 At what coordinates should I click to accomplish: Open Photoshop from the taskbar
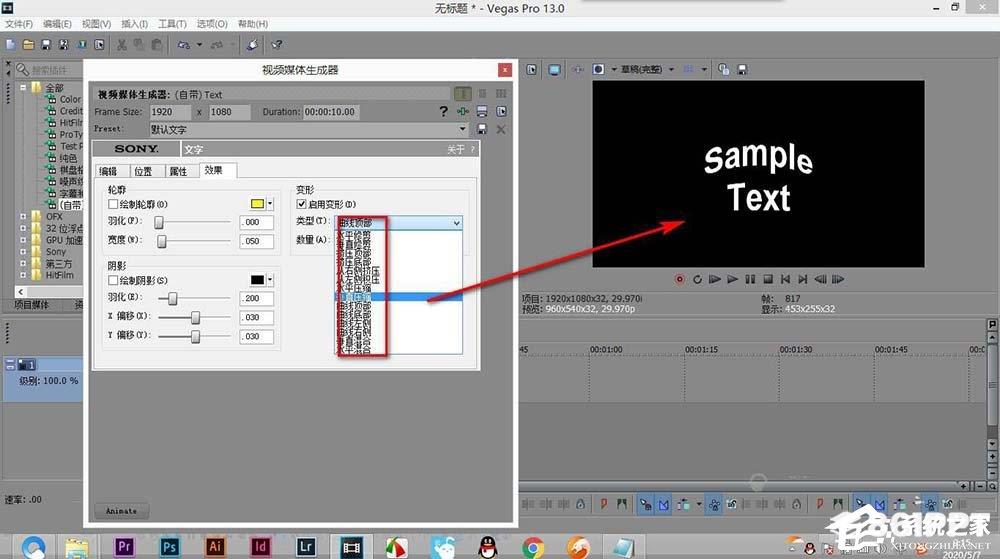click(170, 546)
